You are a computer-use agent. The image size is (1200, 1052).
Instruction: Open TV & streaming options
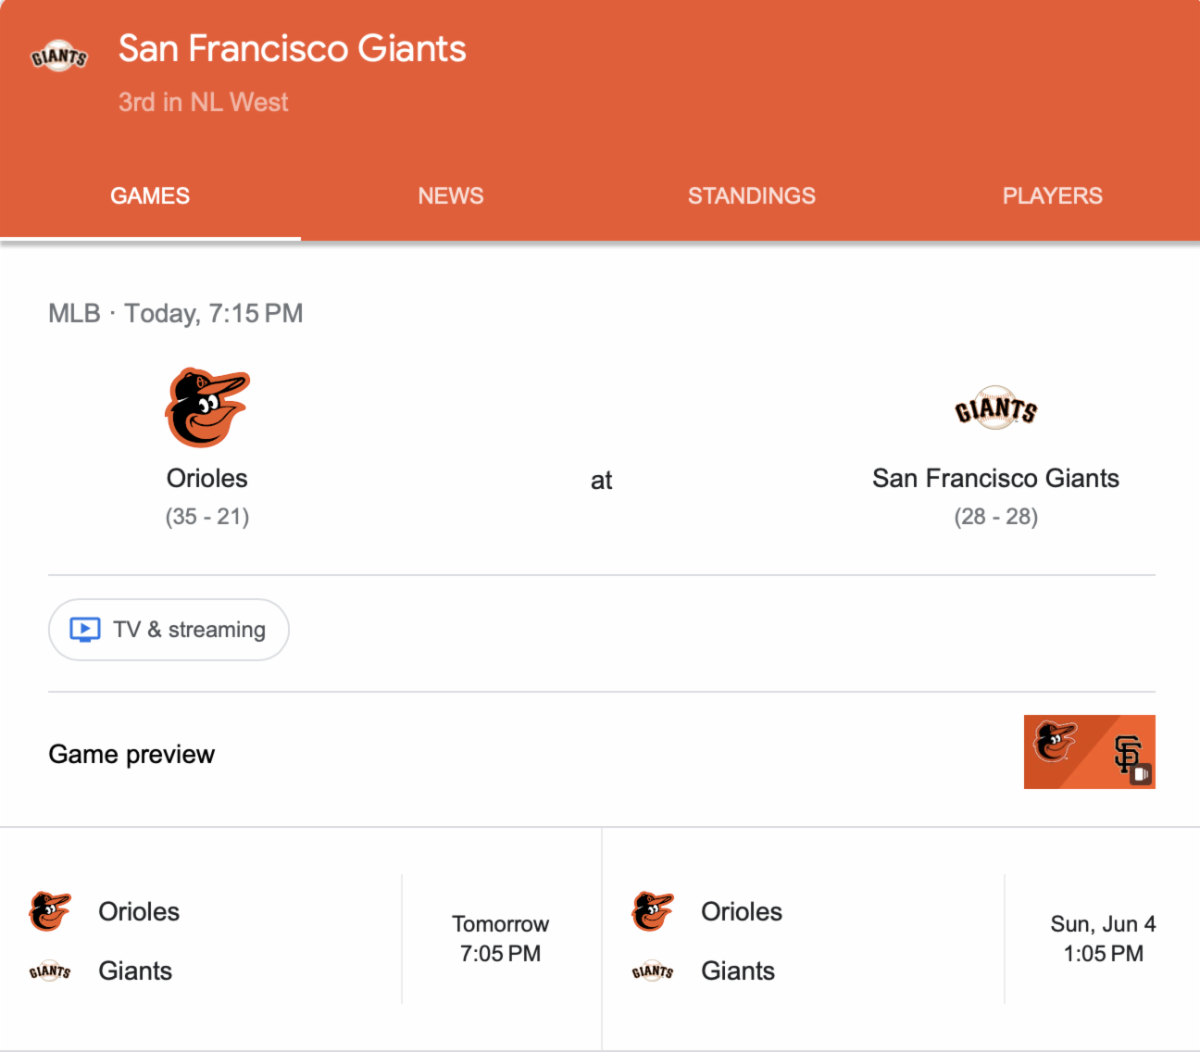click(169, 630)
